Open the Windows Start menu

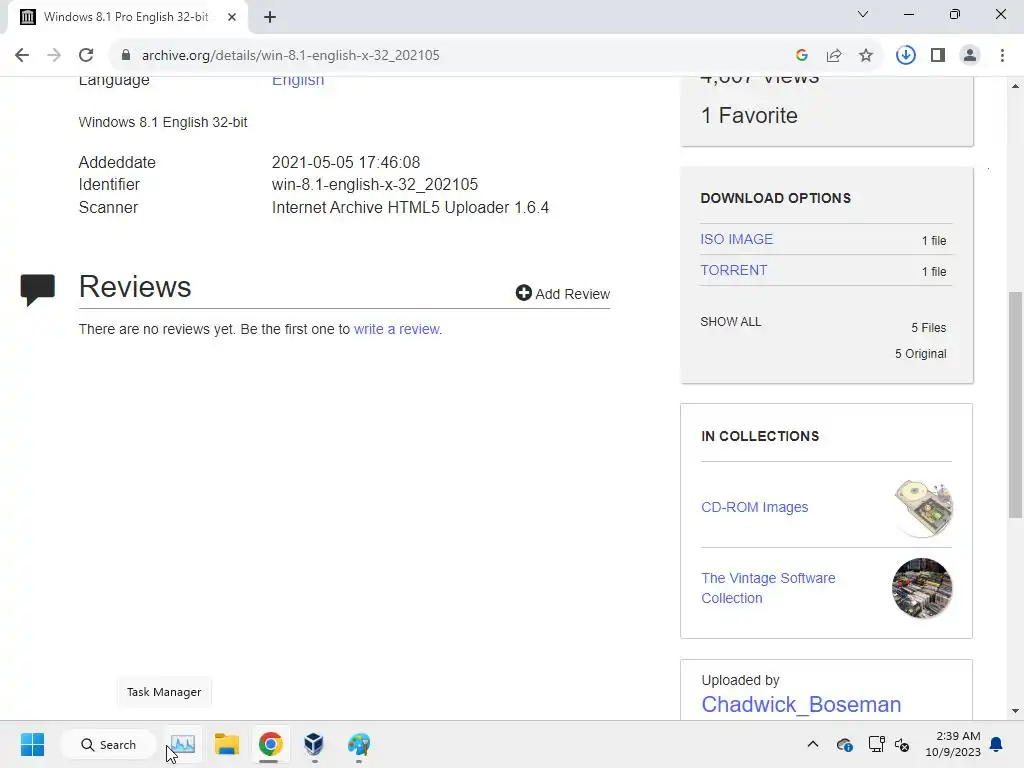(x=32, y=744)
